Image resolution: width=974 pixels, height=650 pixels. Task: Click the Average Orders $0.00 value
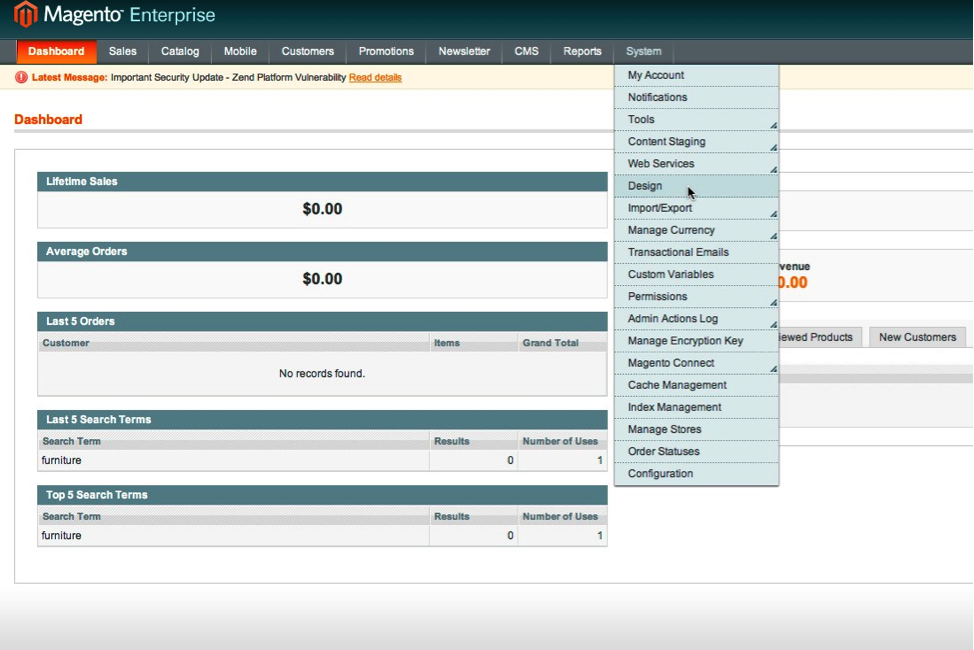(322, 279)
